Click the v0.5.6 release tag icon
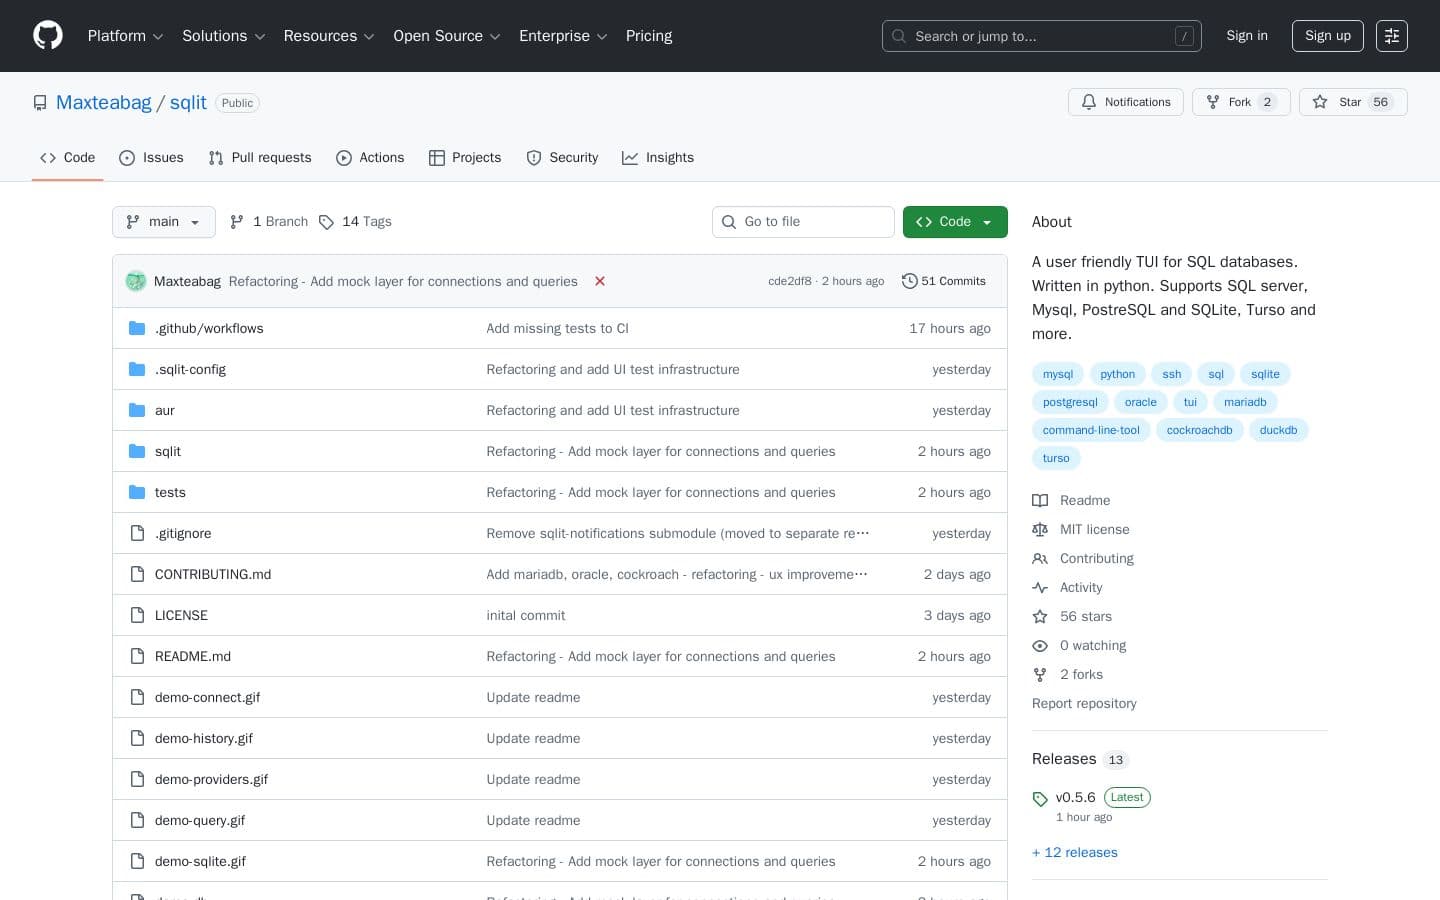The width and height of the screenshot is (1440, 900). click(1040, 798)
